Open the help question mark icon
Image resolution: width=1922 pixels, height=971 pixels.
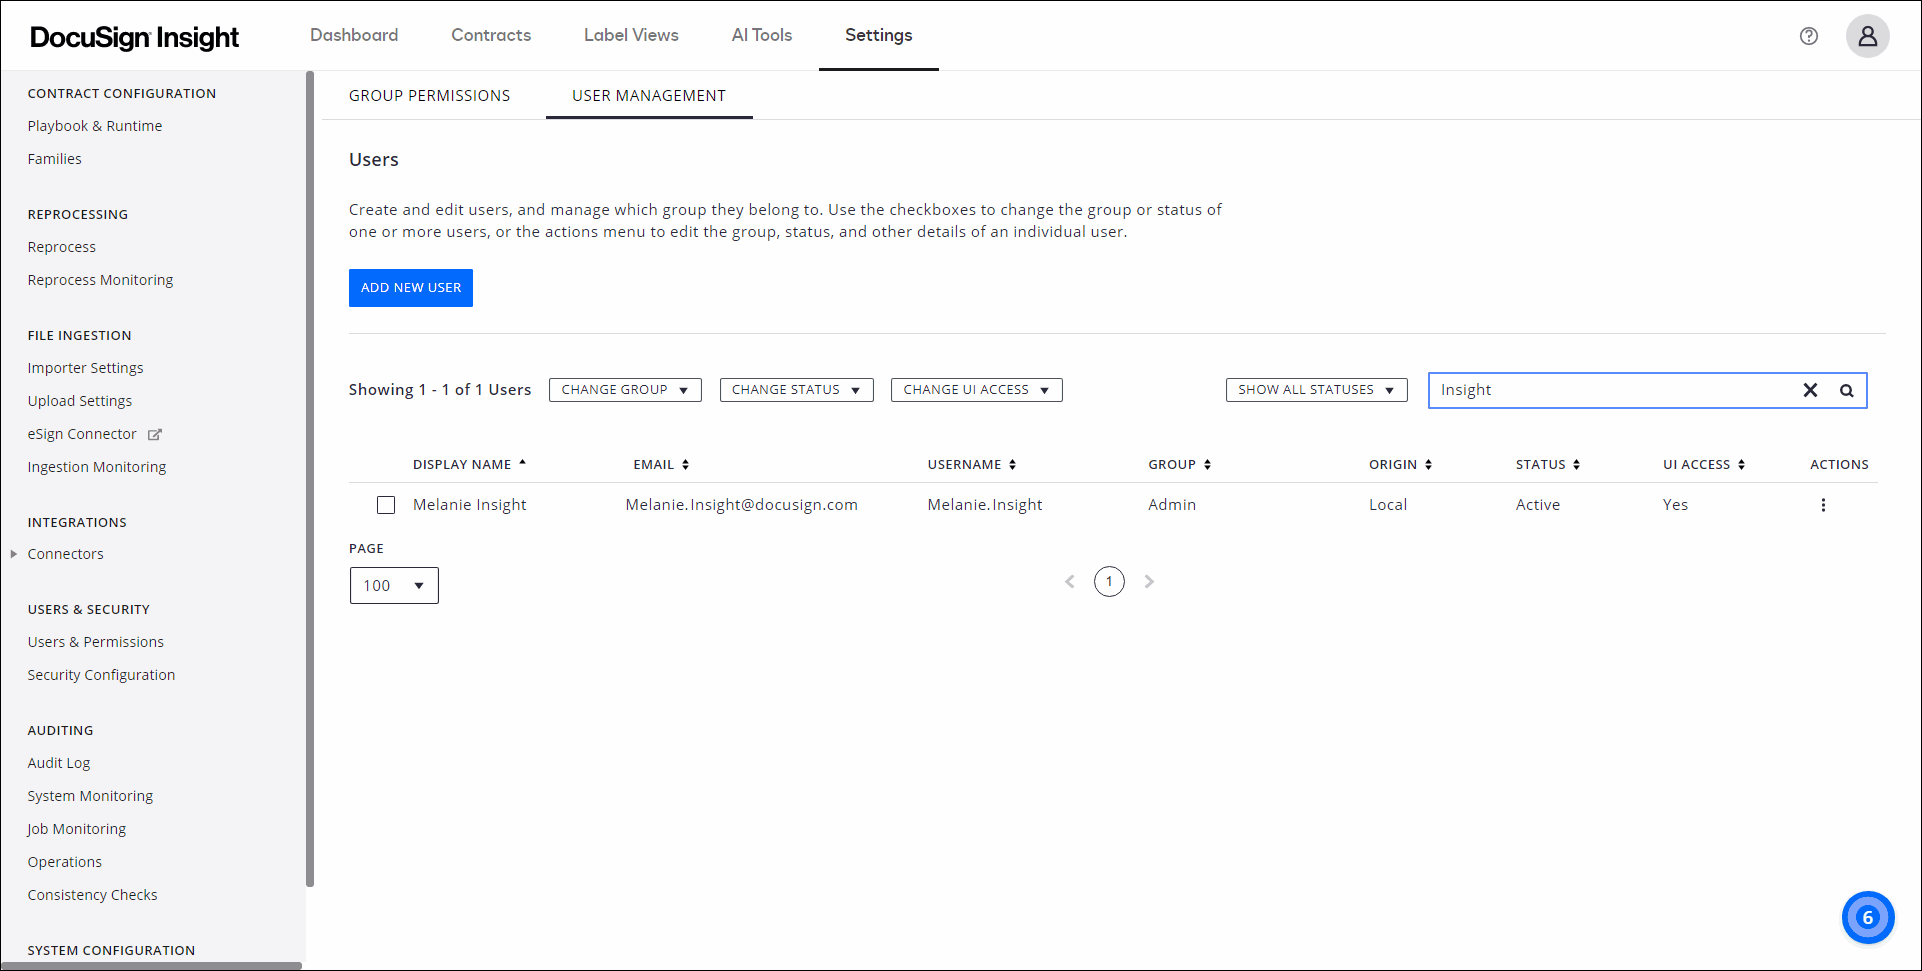click(1808, 36)
